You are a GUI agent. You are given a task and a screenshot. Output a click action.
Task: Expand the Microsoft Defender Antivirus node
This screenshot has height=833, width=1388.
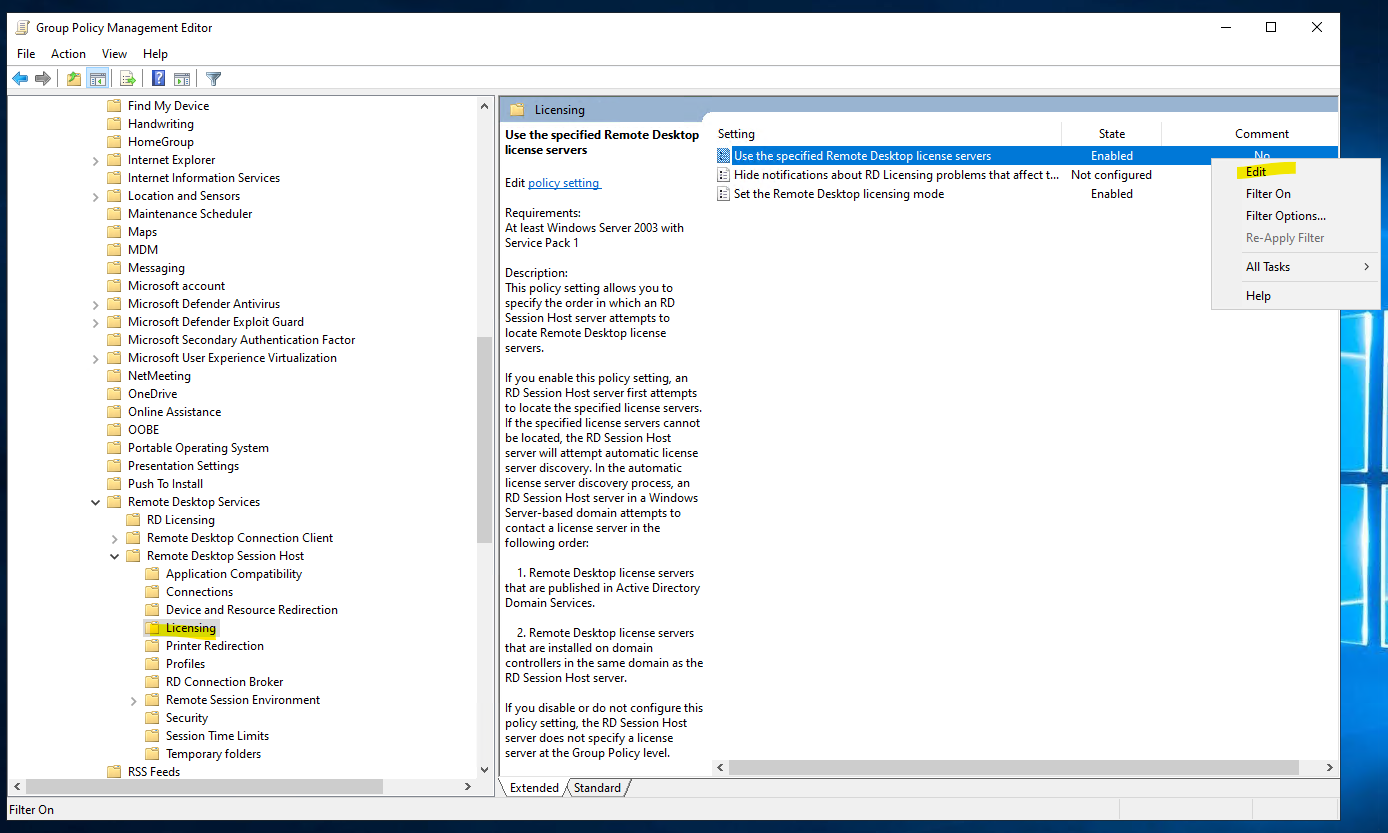(x=96, y=304)
